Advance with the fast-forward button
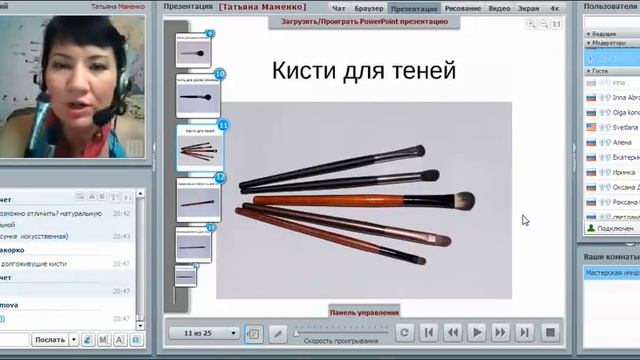 [500, 333]
